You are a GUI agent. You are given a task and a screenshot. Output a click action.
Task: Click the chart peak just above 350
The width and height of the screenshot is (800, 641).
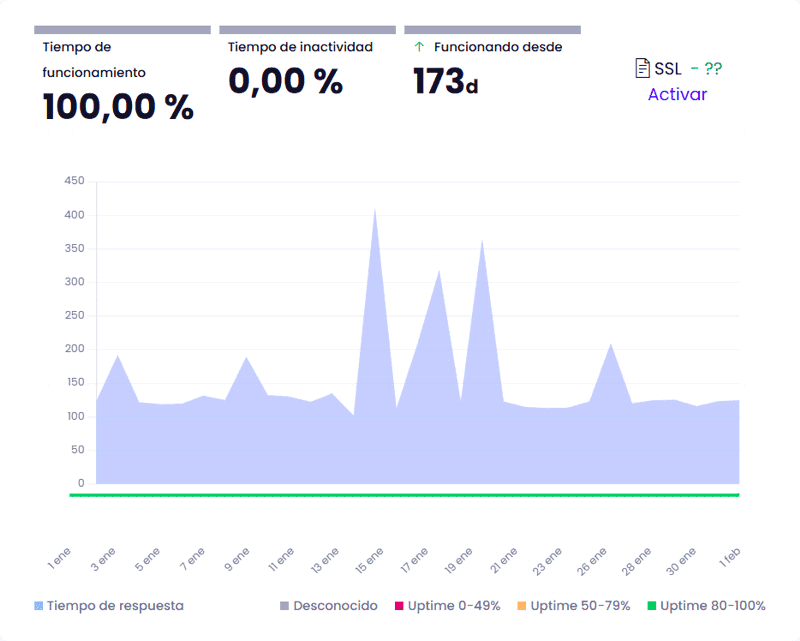coord(482,241)
